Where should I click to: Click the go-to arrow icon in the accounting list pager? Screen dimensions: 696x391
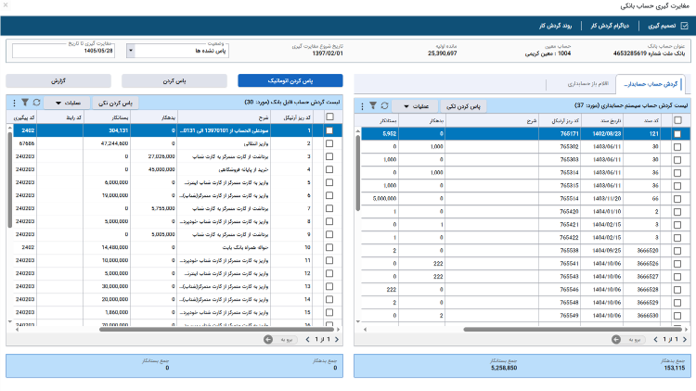pos(616,340)
